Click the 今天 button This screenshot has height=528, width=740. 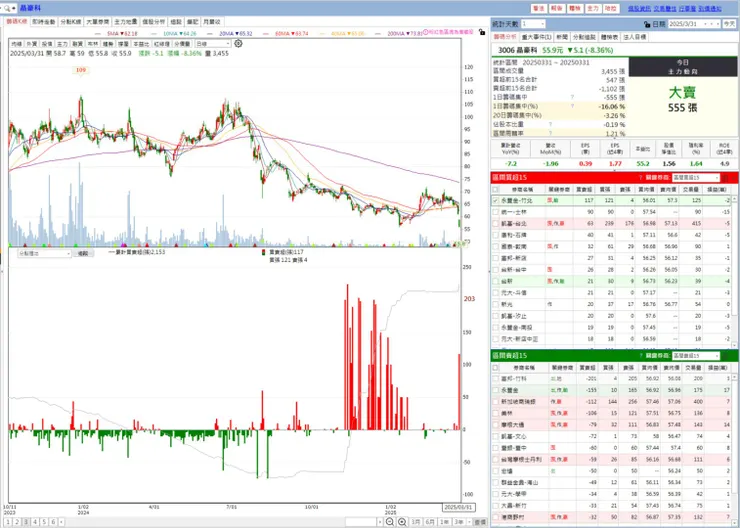click(729, 24)
